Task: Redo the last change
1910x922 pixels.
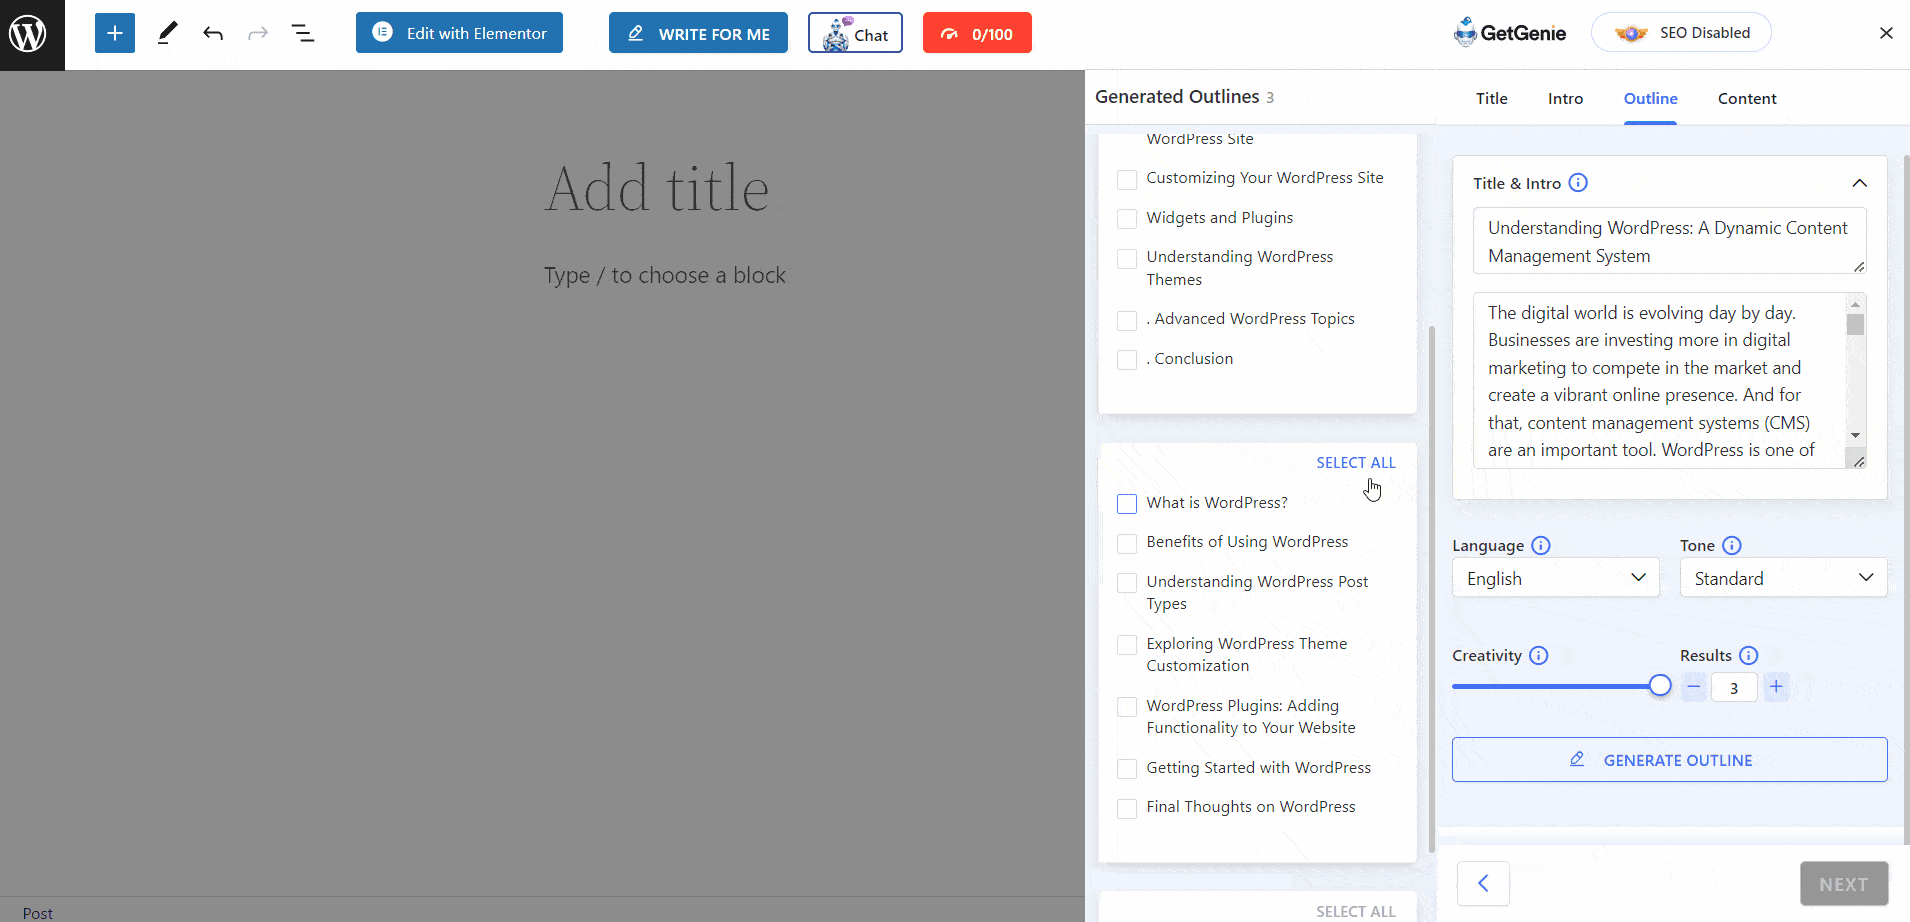Action: [258, 33]
